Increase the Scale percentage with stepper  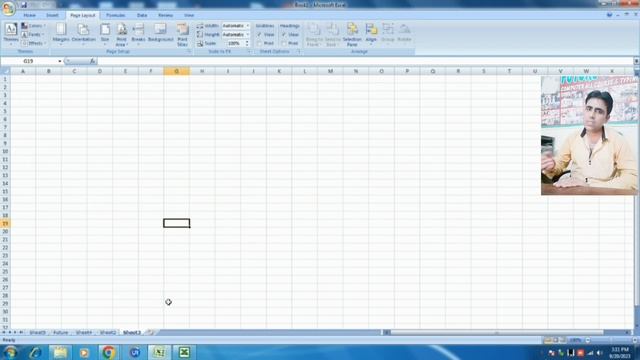click(247, 42)
